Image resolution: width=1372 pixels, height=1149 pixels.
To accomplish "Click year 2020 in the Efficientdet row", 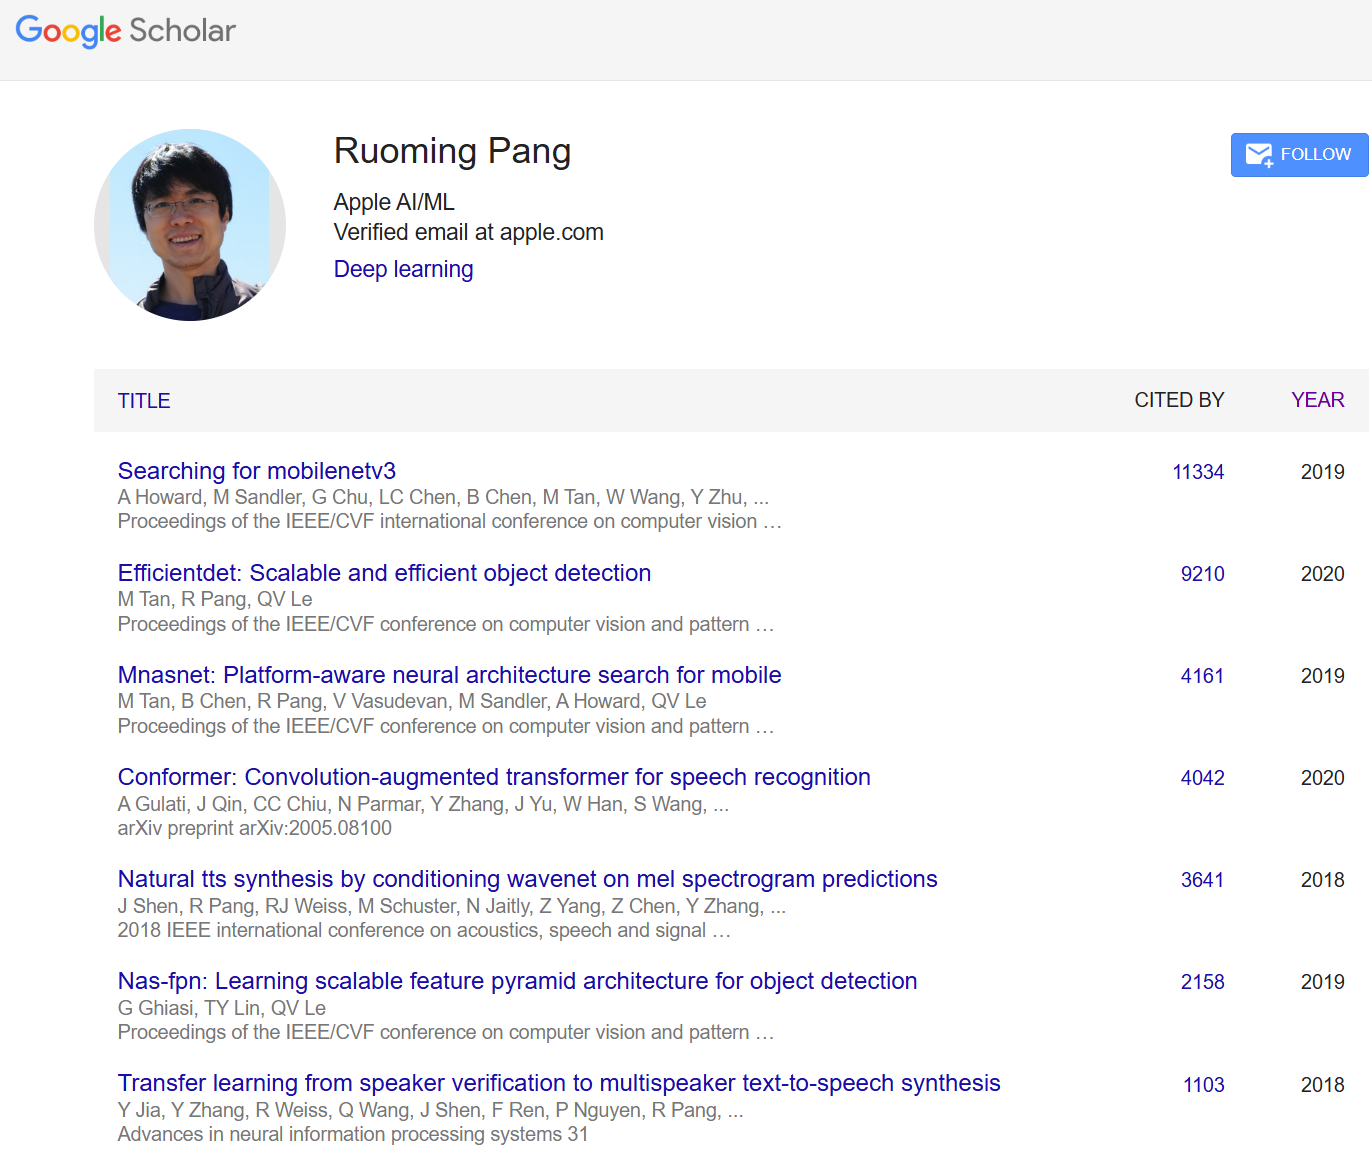I will click(1322, 574).
